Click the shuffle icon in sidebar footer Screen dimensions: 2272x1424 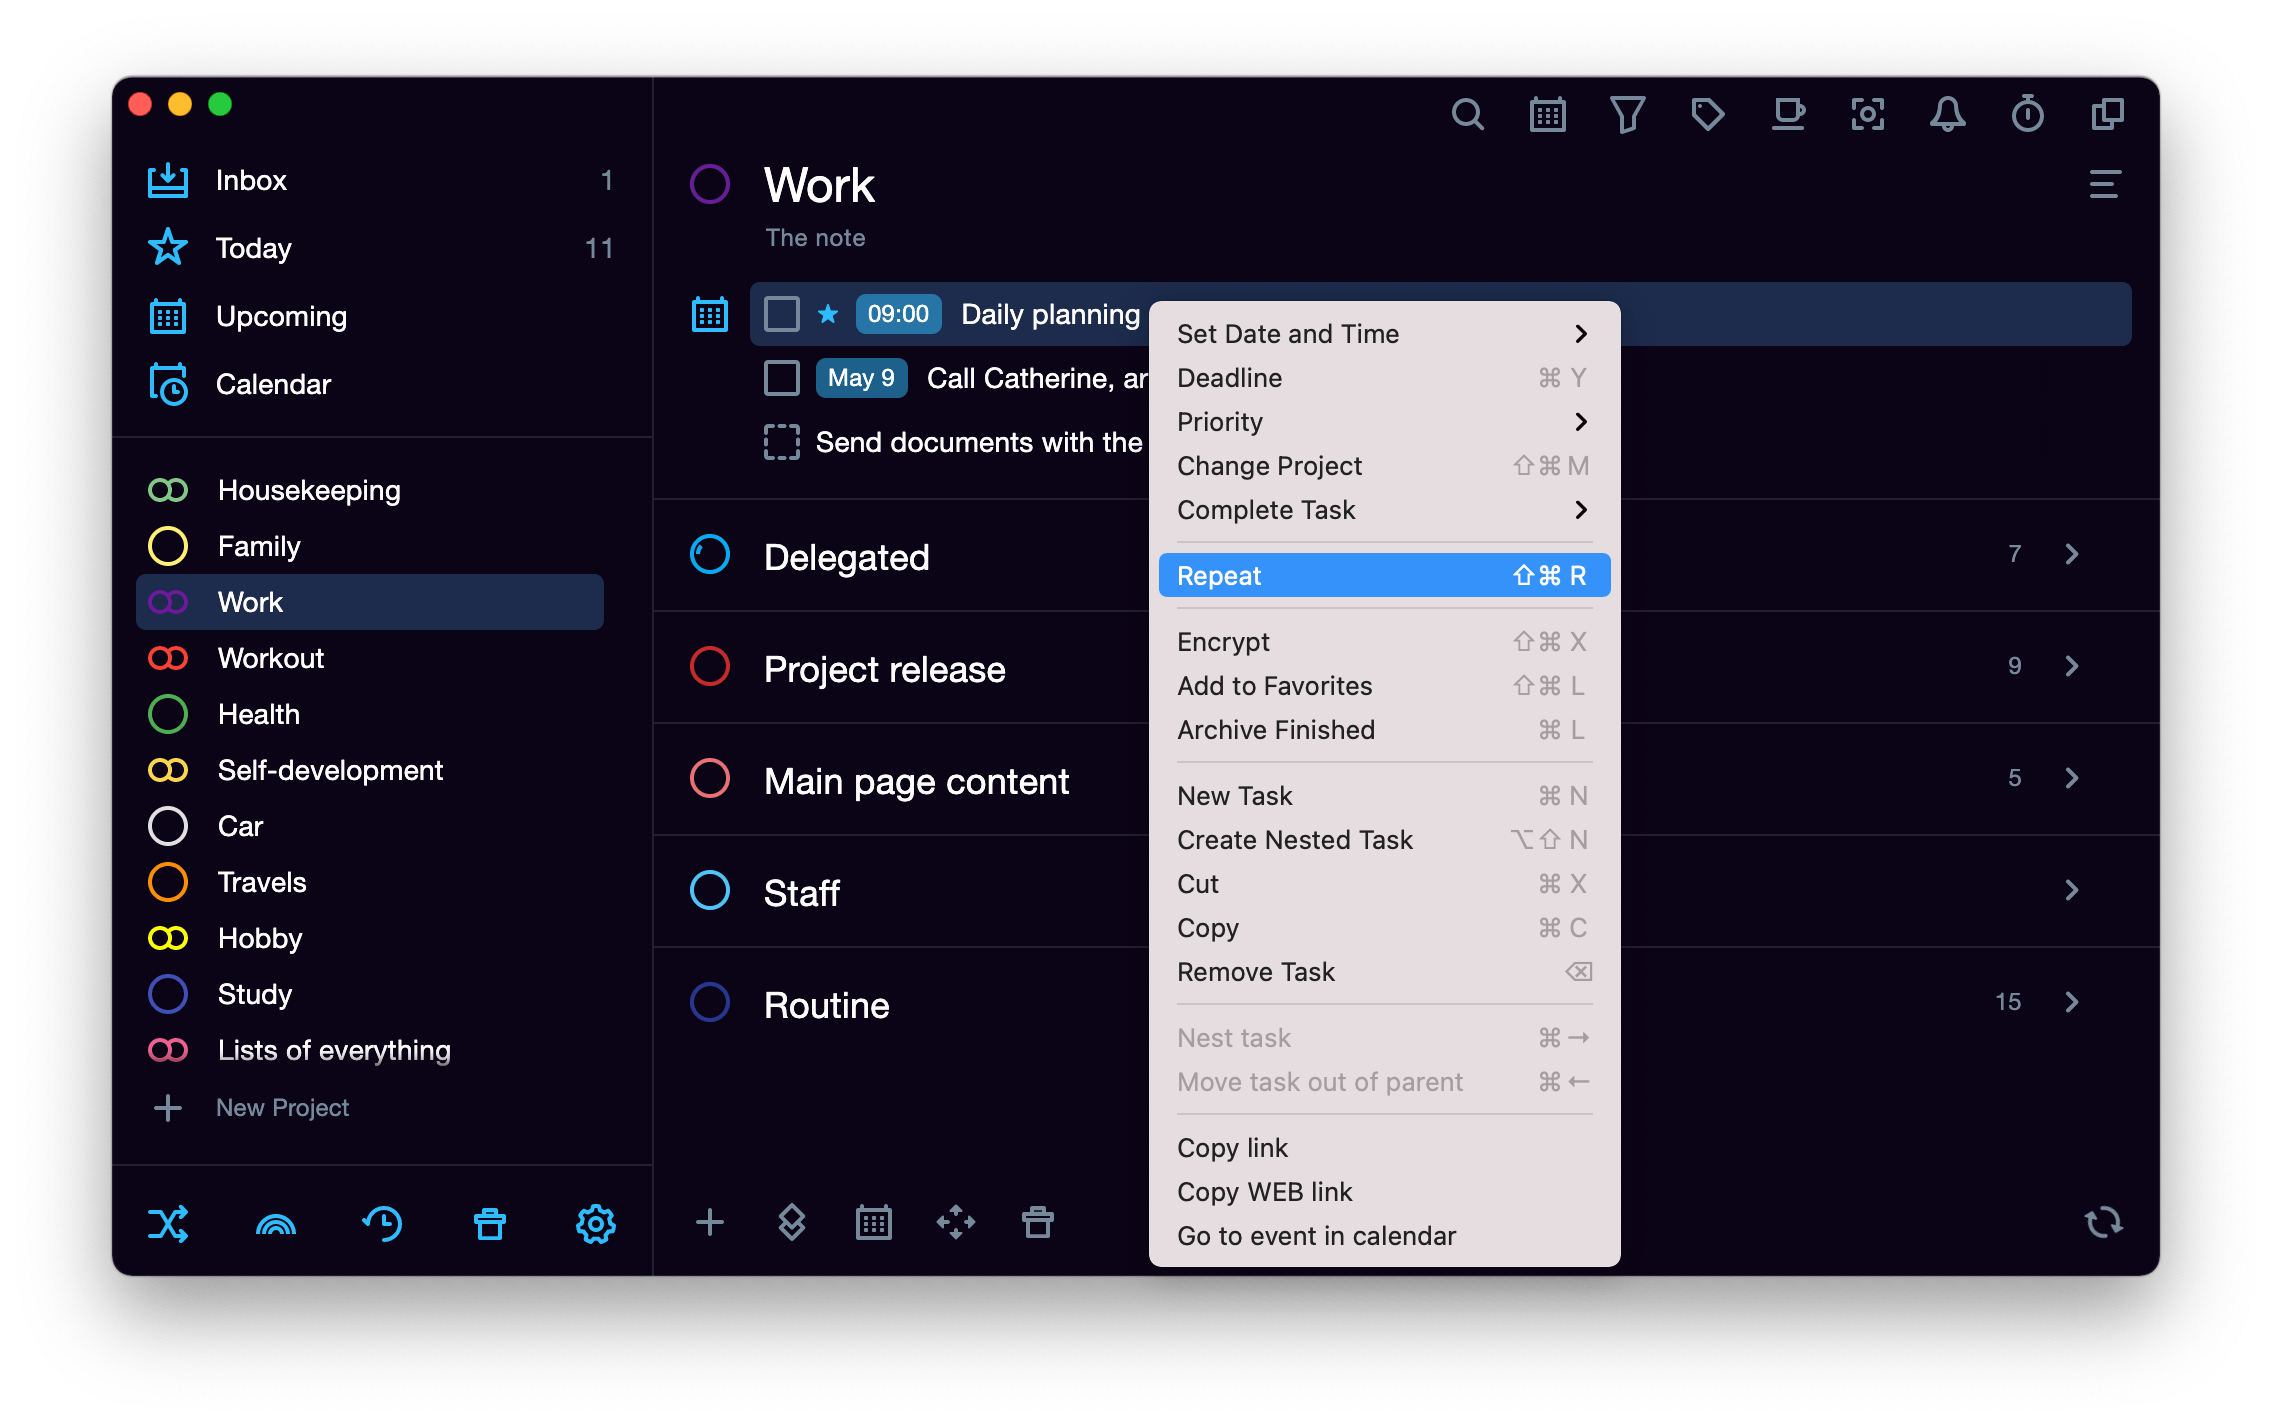[x=168, y=1223]
